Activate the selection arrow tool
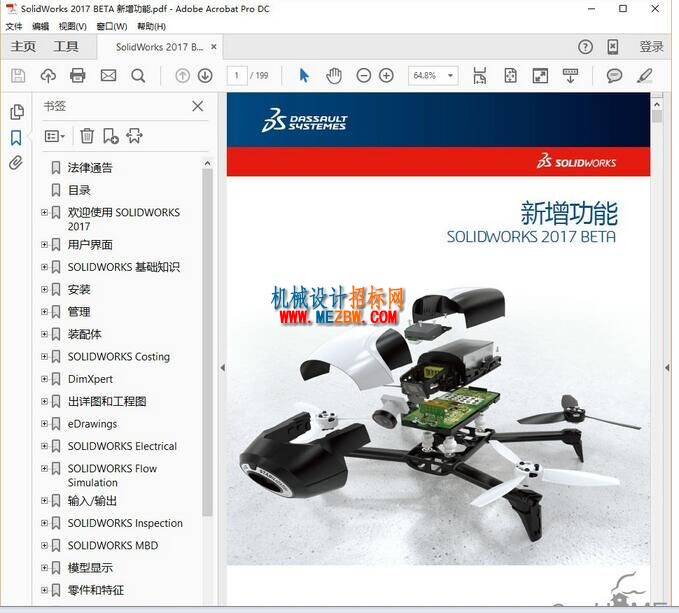Screen dimensions: 679x613 304,76
